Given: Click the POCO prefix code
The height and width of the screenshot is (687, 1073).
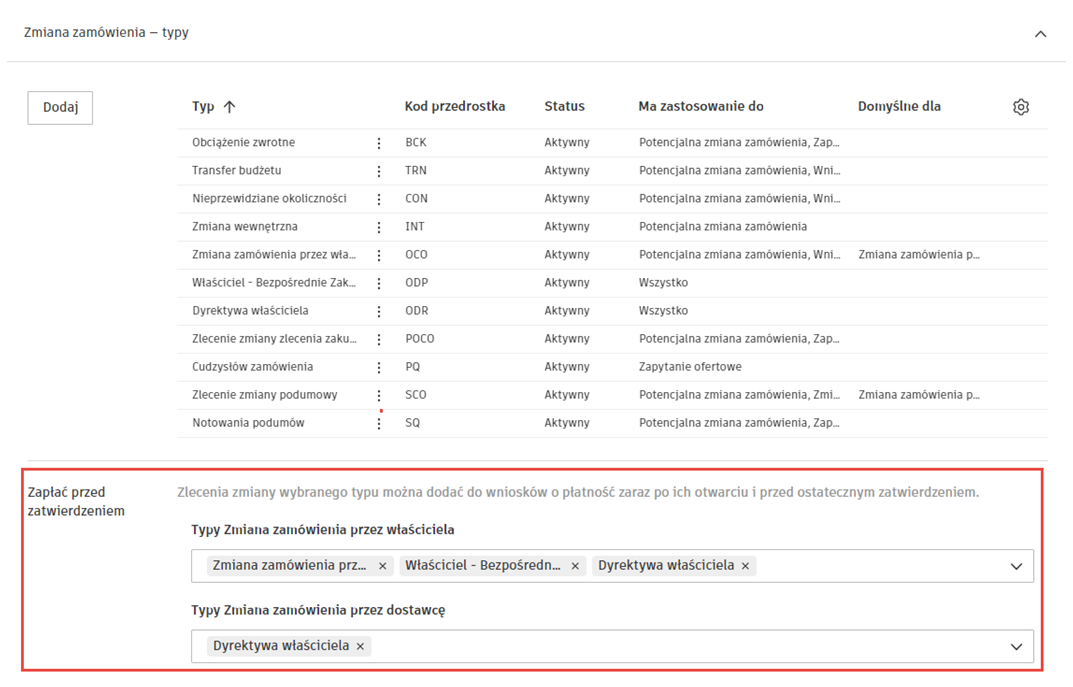Looking at the screenshot, I should pyautogui.click(x=420, y=339).
